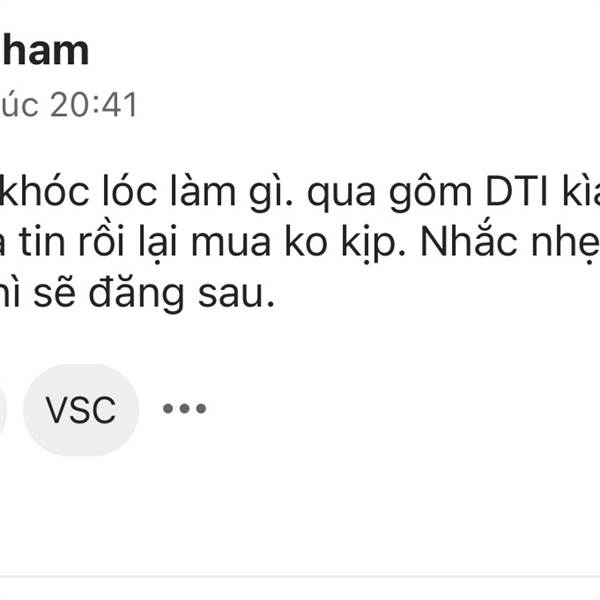This screenshot has width=600, height=600.
Task: Click the last post line "sẽ đăng sau."
Action: coord(138,294)
